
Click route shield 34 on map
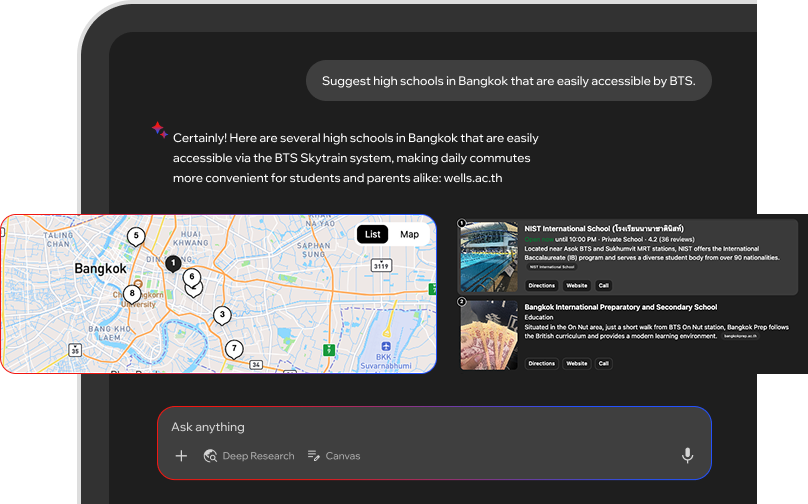coord(256,365)
